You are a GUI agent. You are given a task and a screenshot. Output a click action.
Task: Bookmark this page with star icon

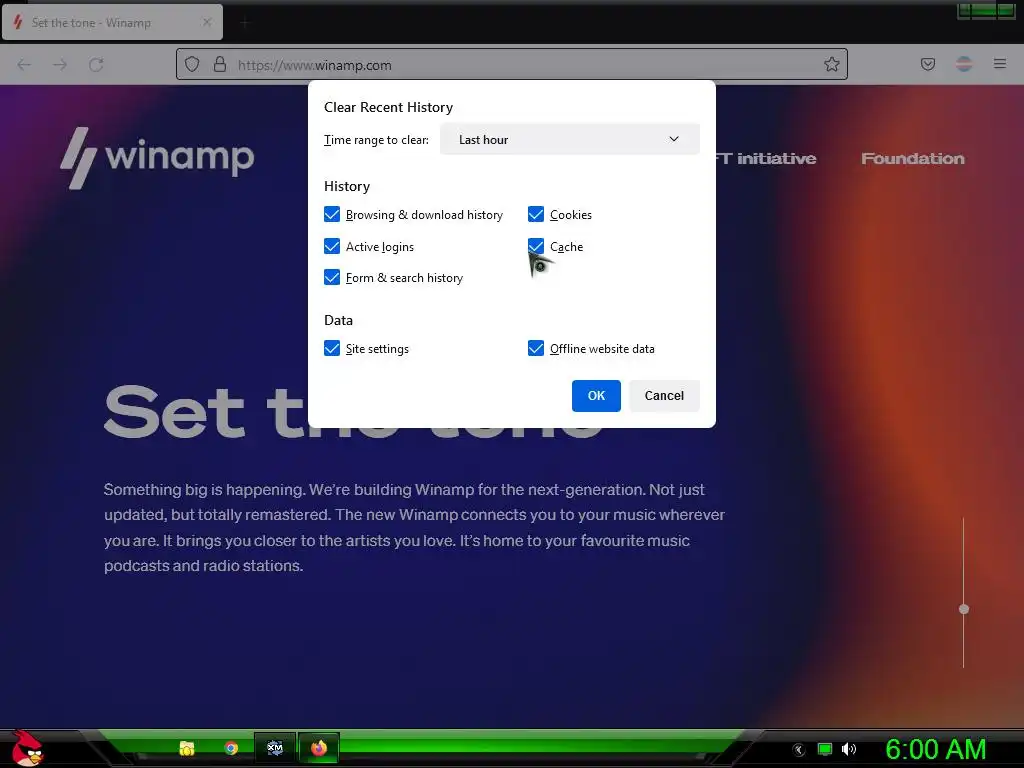coord(831,64)
